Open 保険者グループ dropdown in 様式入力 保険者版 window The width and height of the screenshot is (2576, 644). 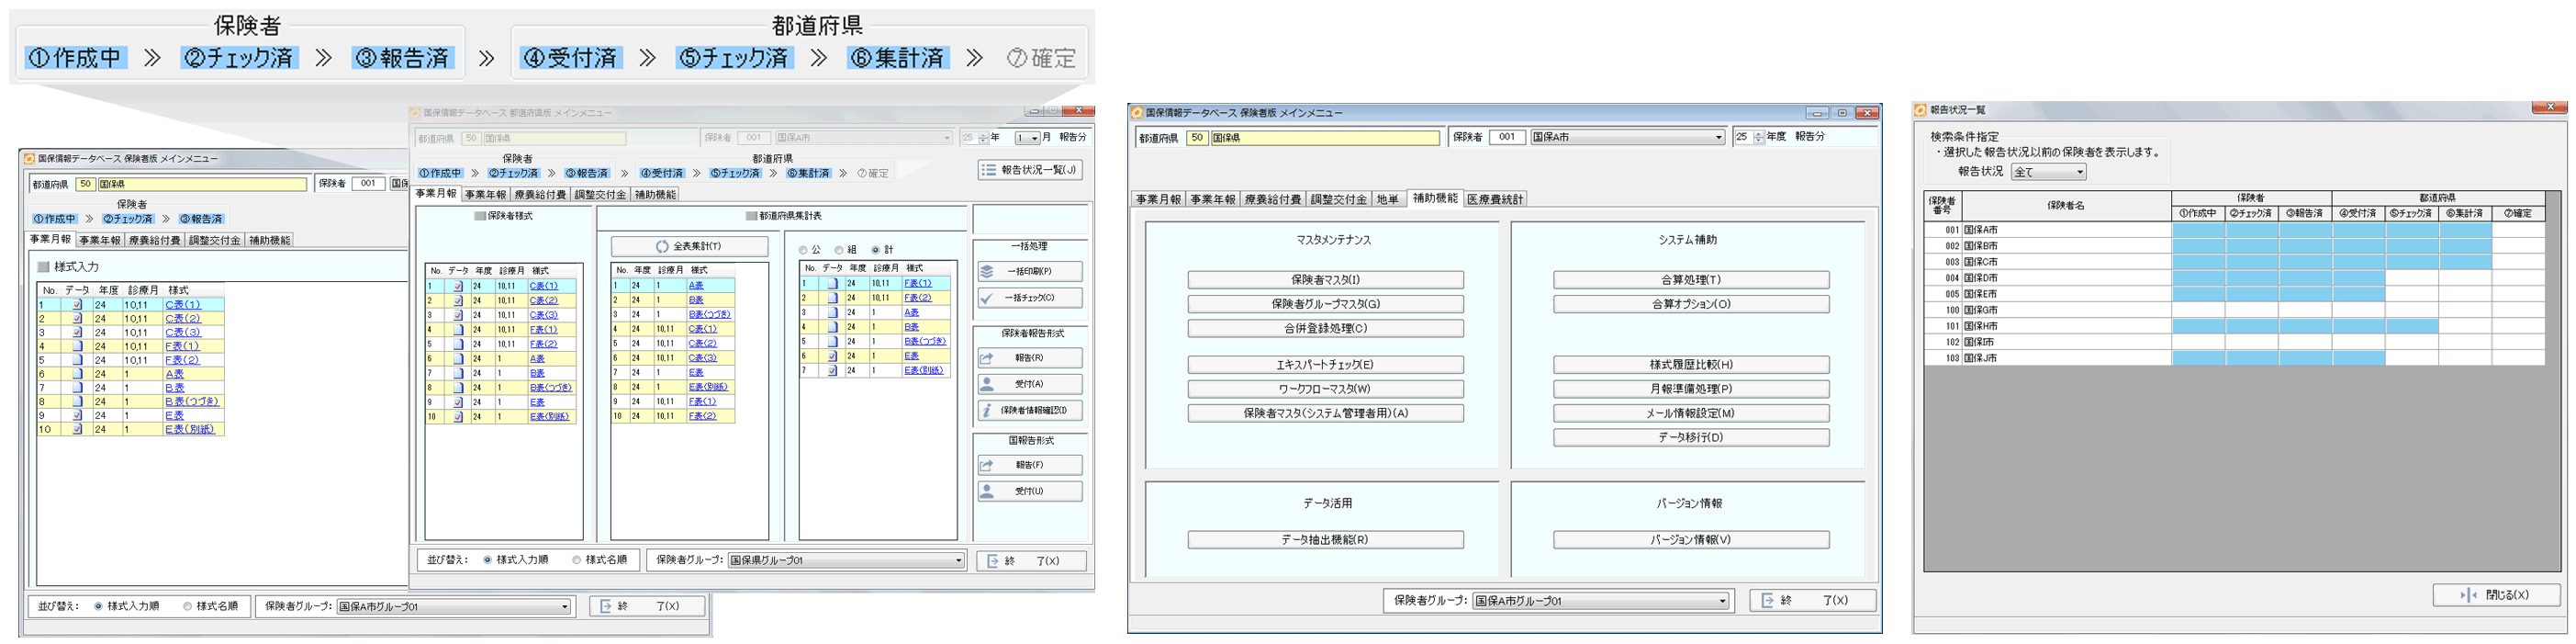(454, 606)
